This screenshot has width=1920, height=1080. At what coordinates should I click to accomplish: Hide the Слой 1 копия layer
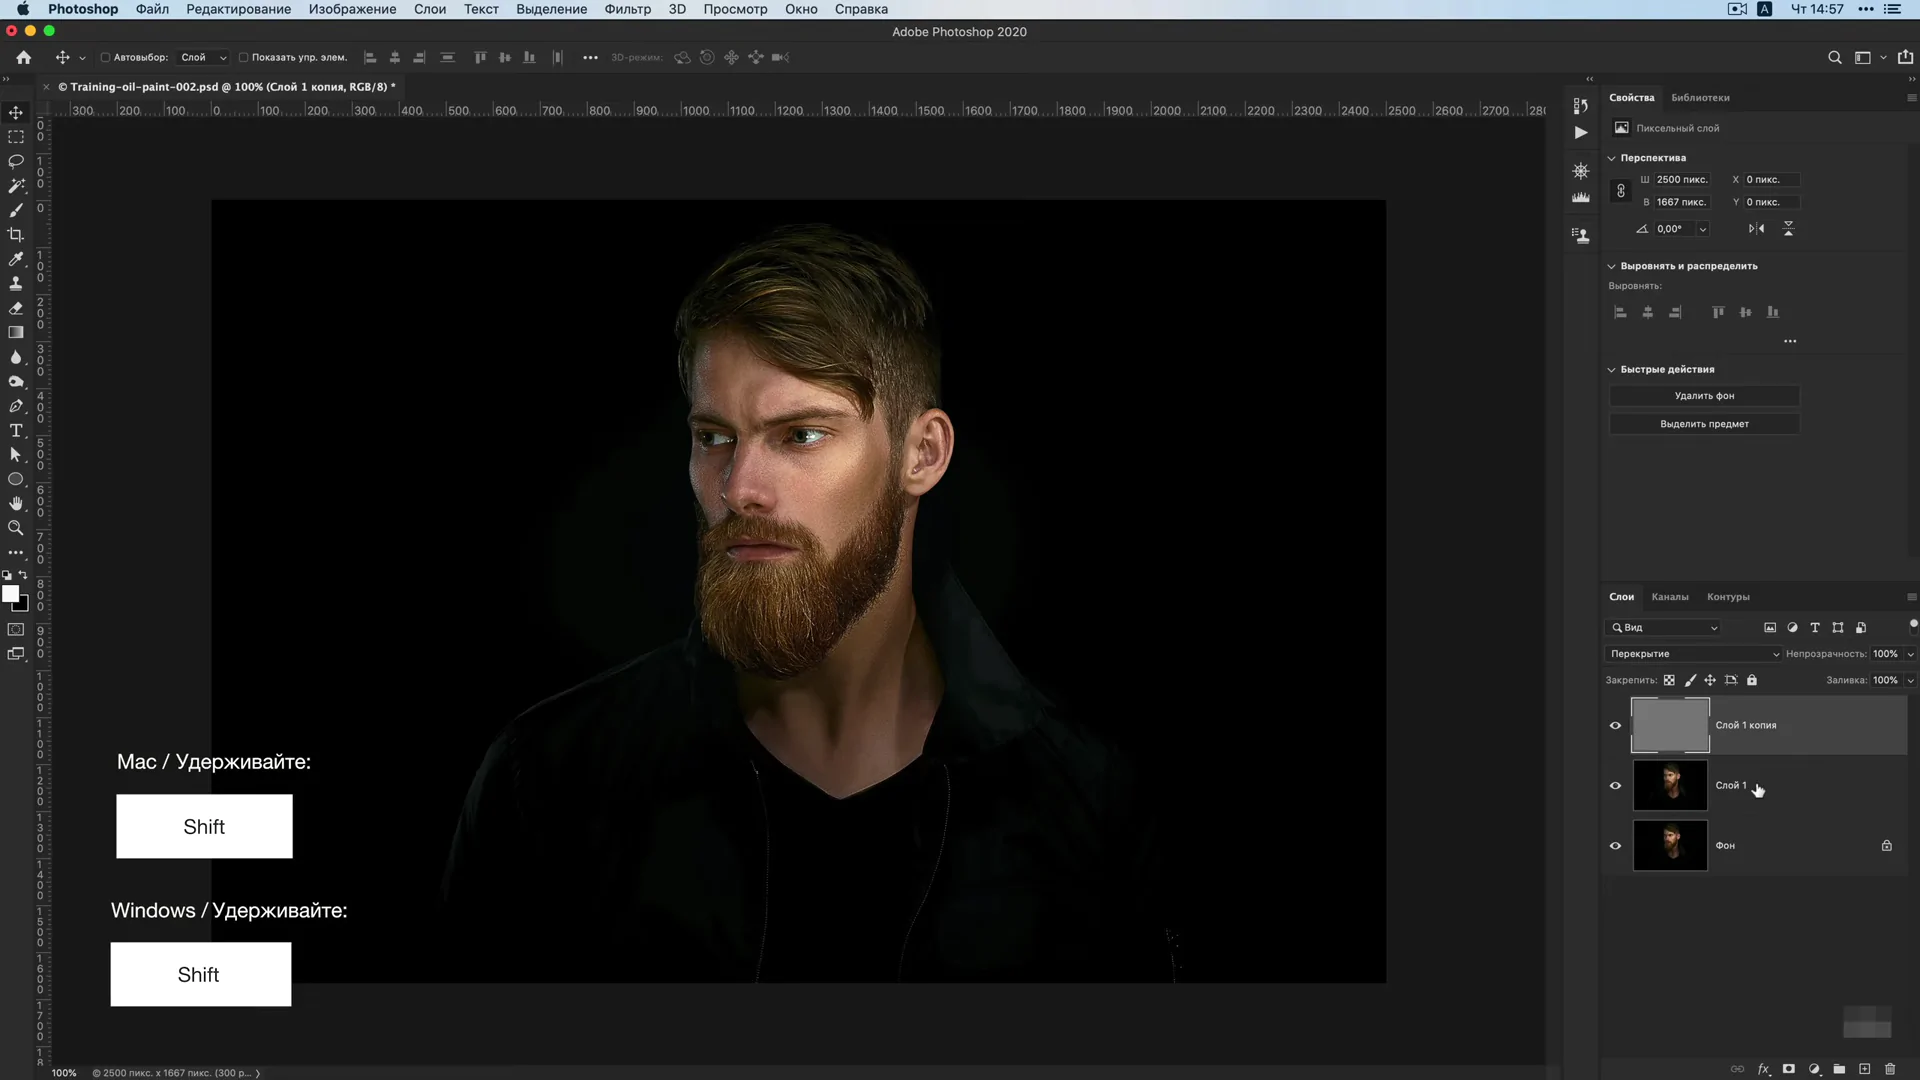point(1615,726)
